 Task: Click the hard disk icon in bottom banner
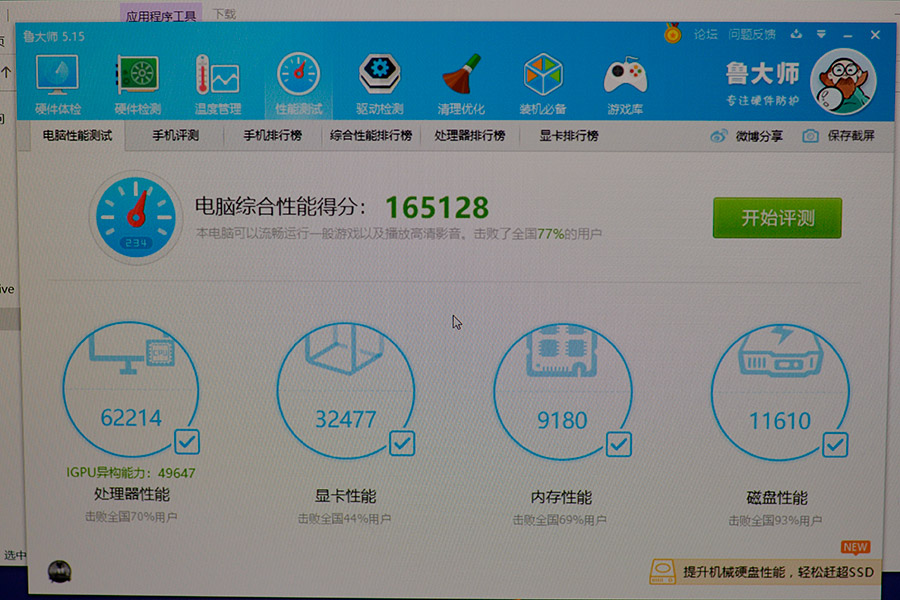[x=663, y=572]
